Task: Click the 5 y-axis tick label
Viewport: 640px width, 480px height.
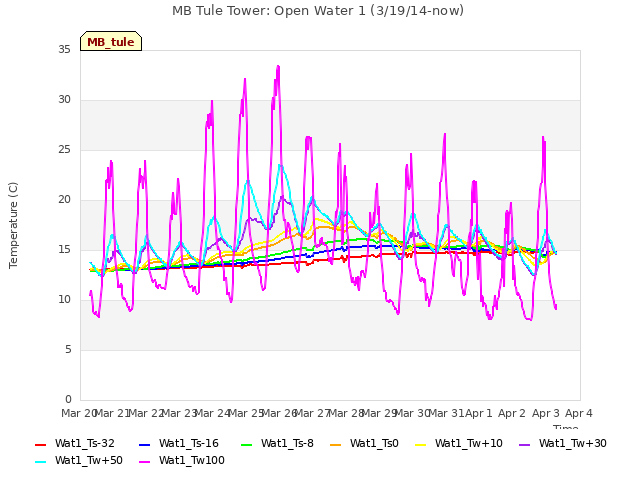Action: pos(68,350)
